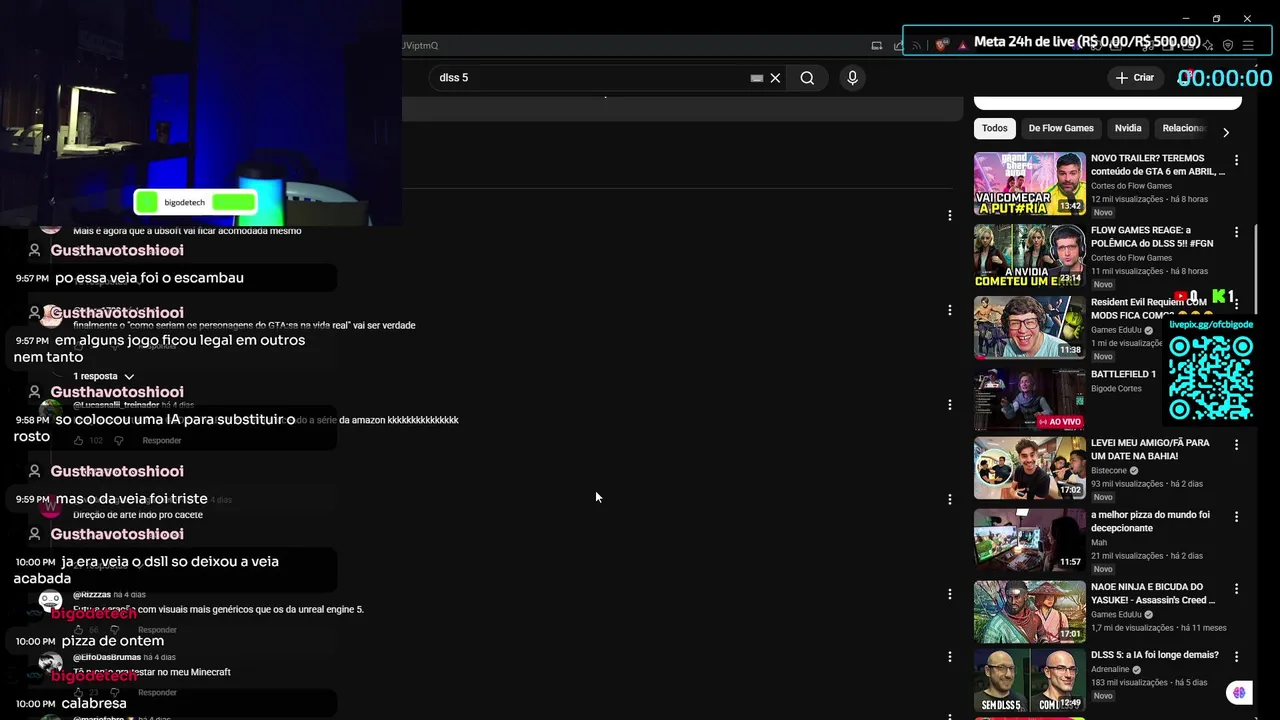1280x720 pixels.
Task: Open options for FLOW GAMES REAGE video
Action: click(1236, 232)
